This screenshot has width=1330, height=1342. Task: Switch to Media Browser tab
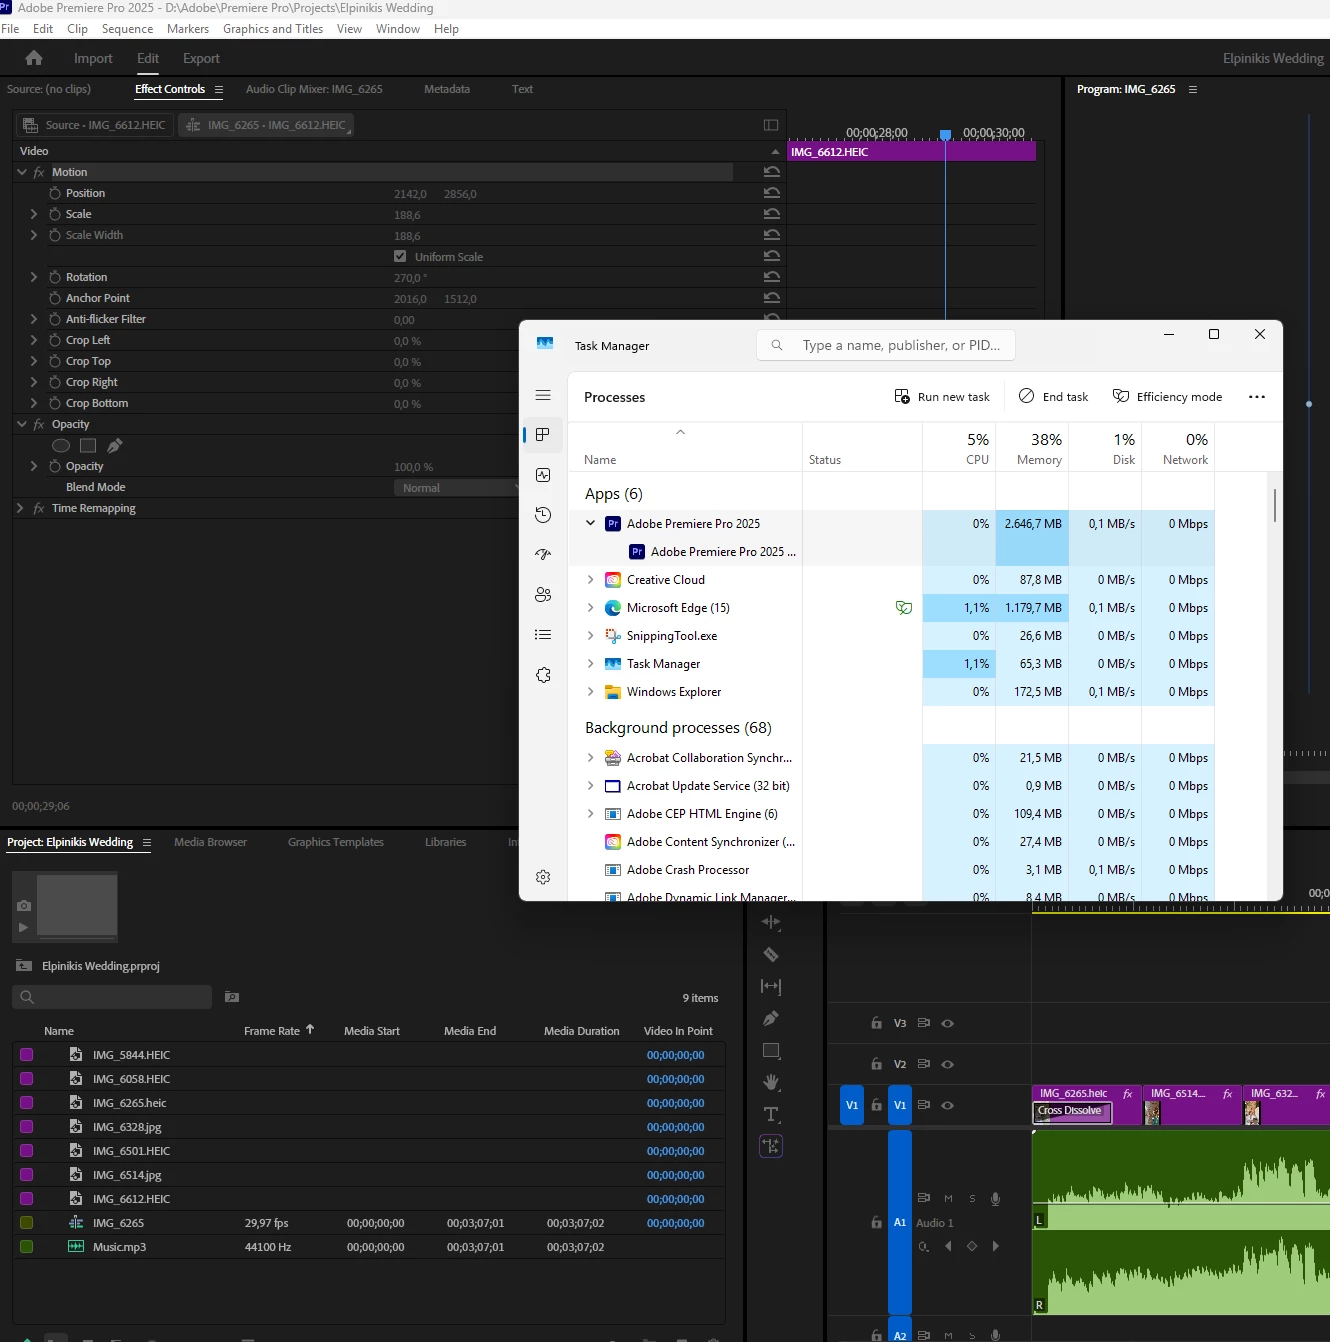point(210,842)
